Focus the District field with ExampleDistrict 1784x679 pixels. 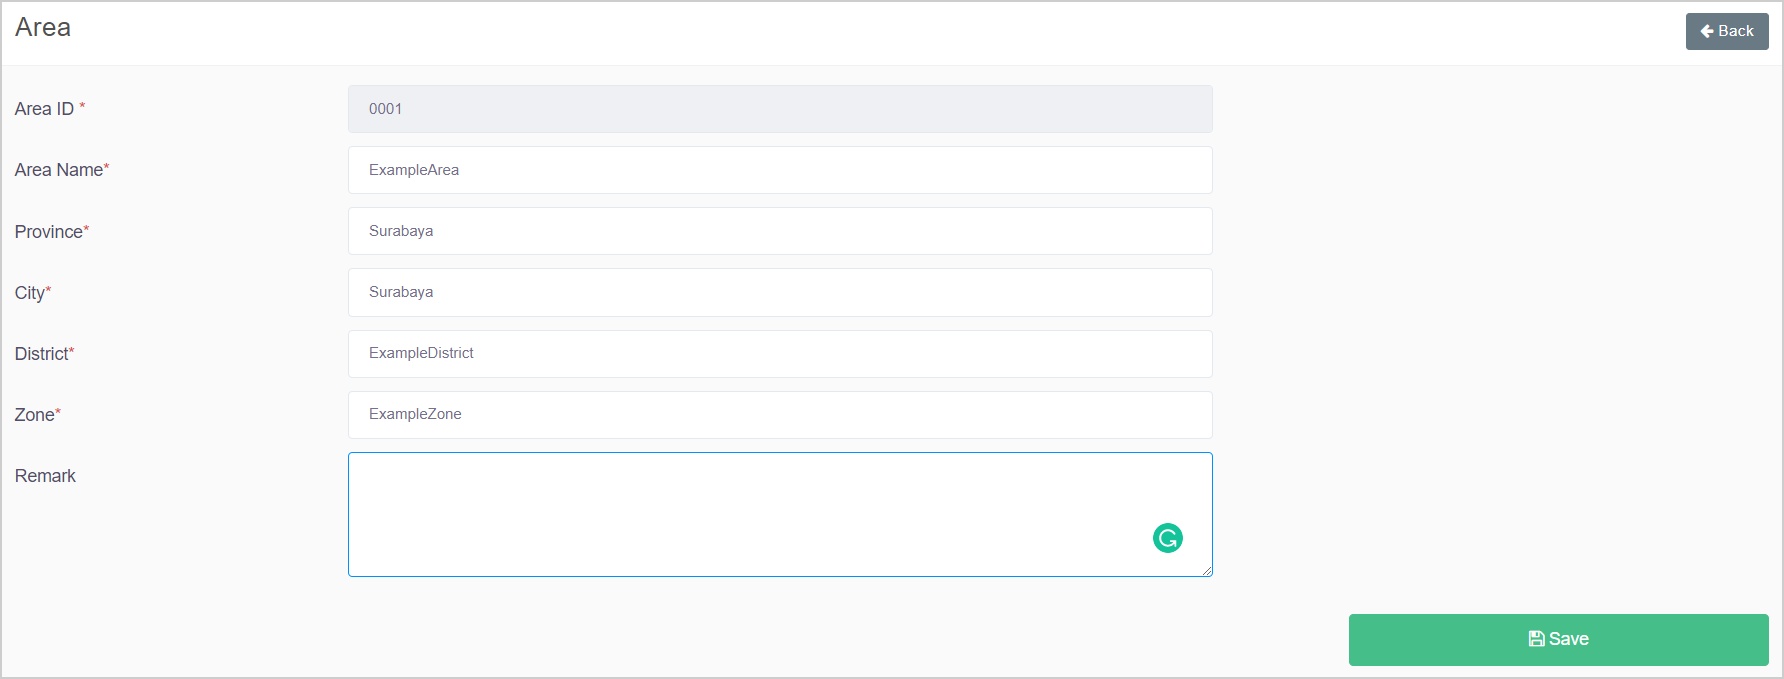pyautogui.click(x=780, y=353)
